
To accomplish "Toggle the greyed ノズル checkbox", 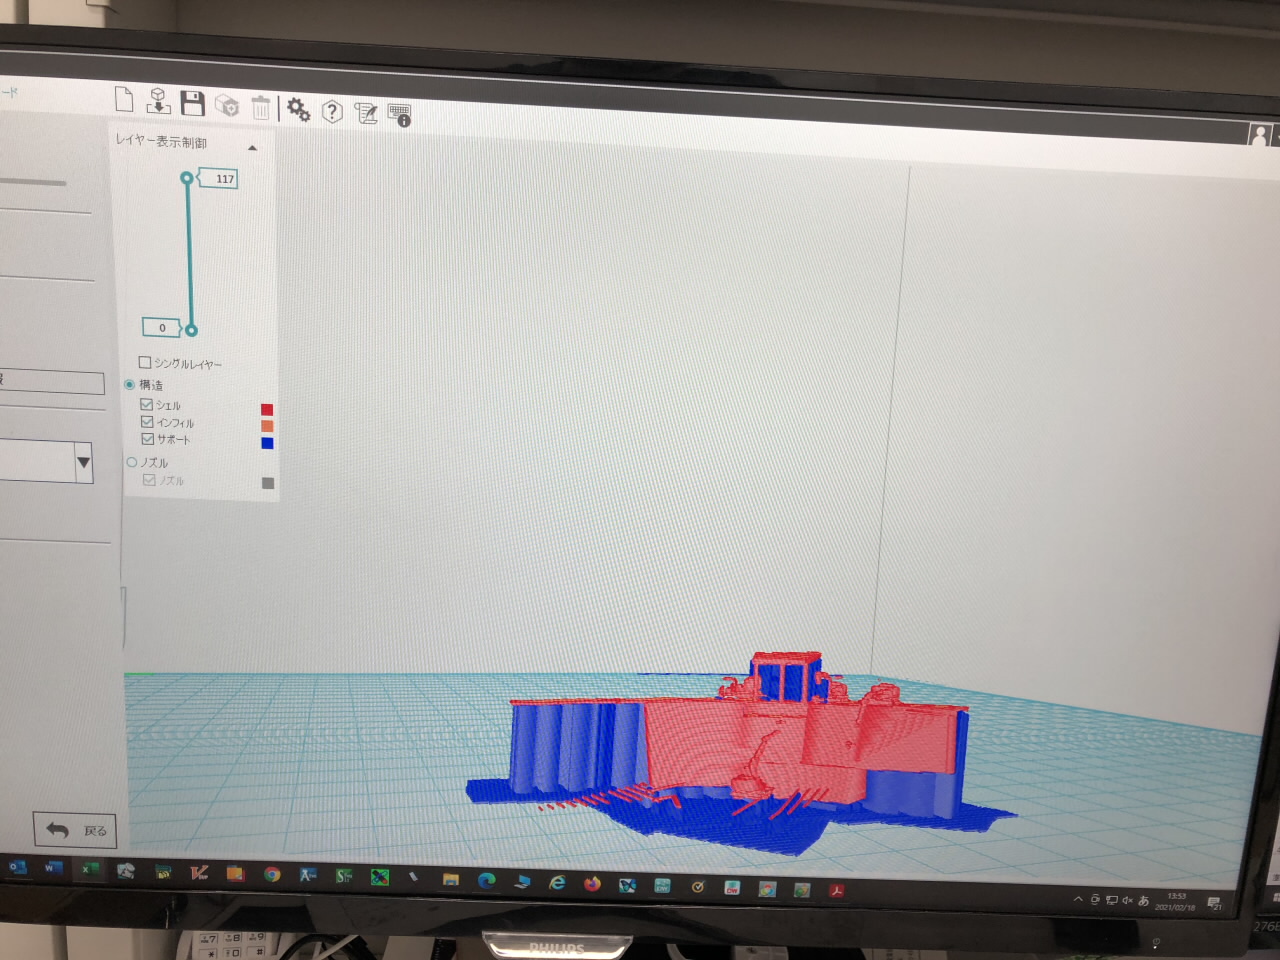I will pos(149,480).
